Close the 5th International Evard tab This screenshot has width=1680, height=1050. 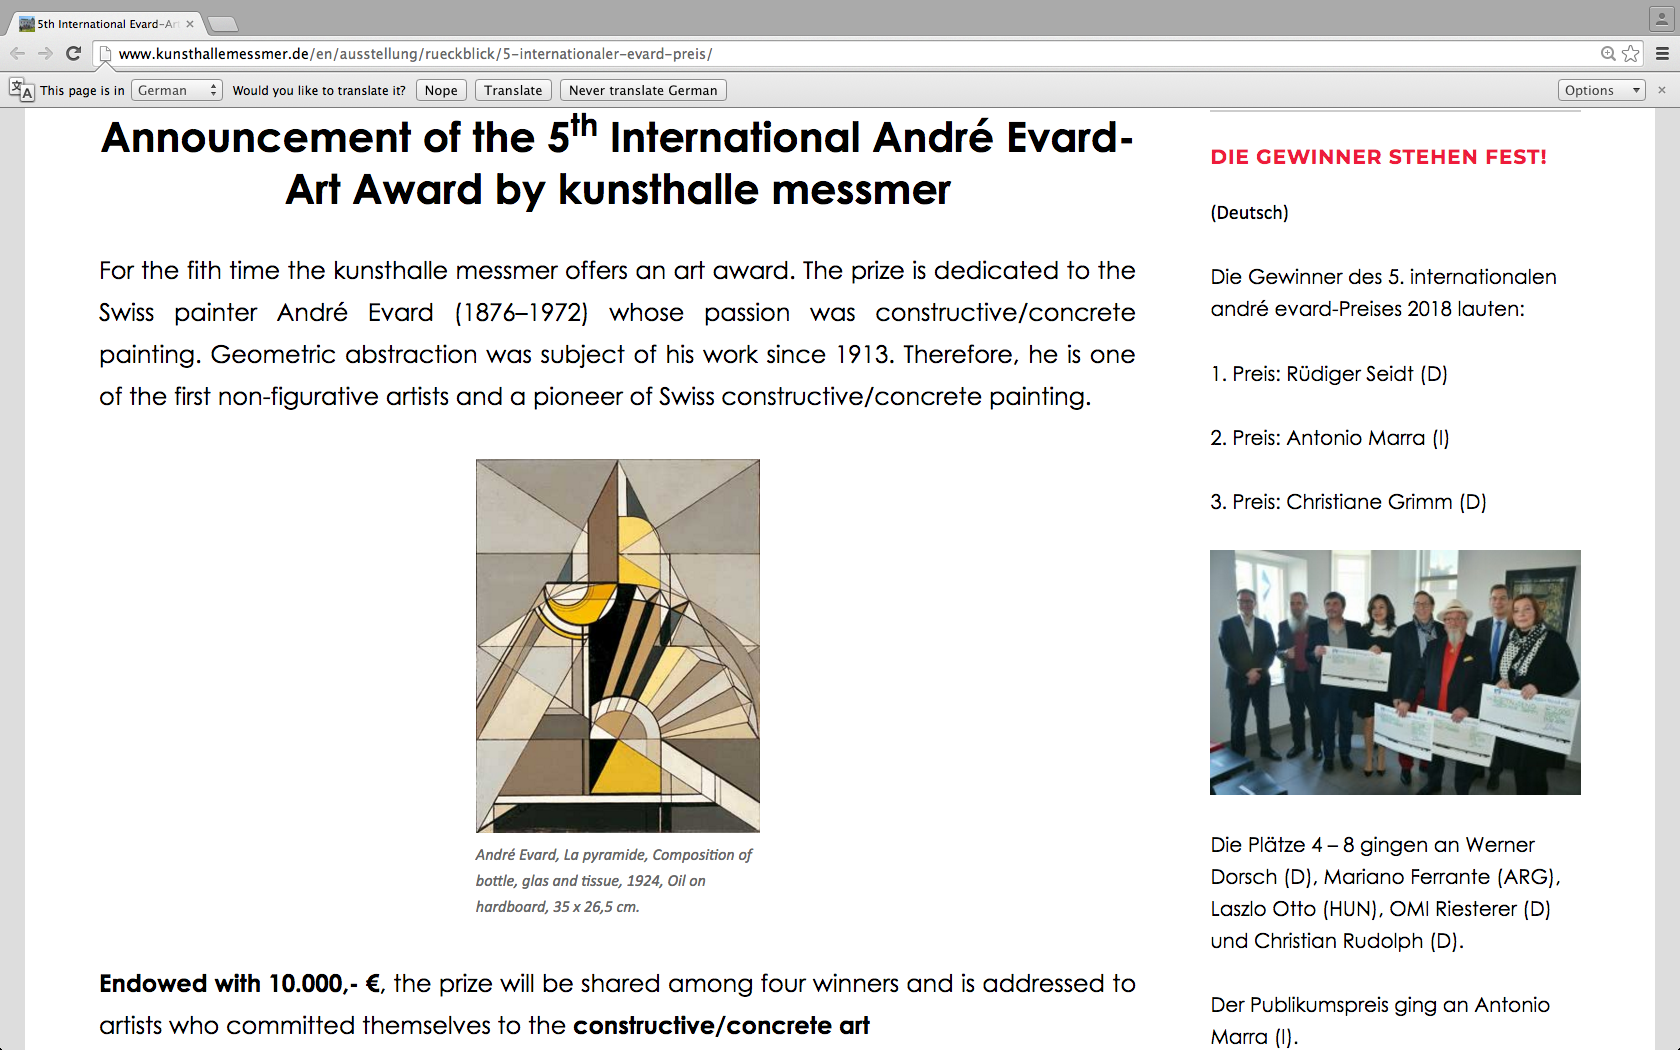(190, 24)
